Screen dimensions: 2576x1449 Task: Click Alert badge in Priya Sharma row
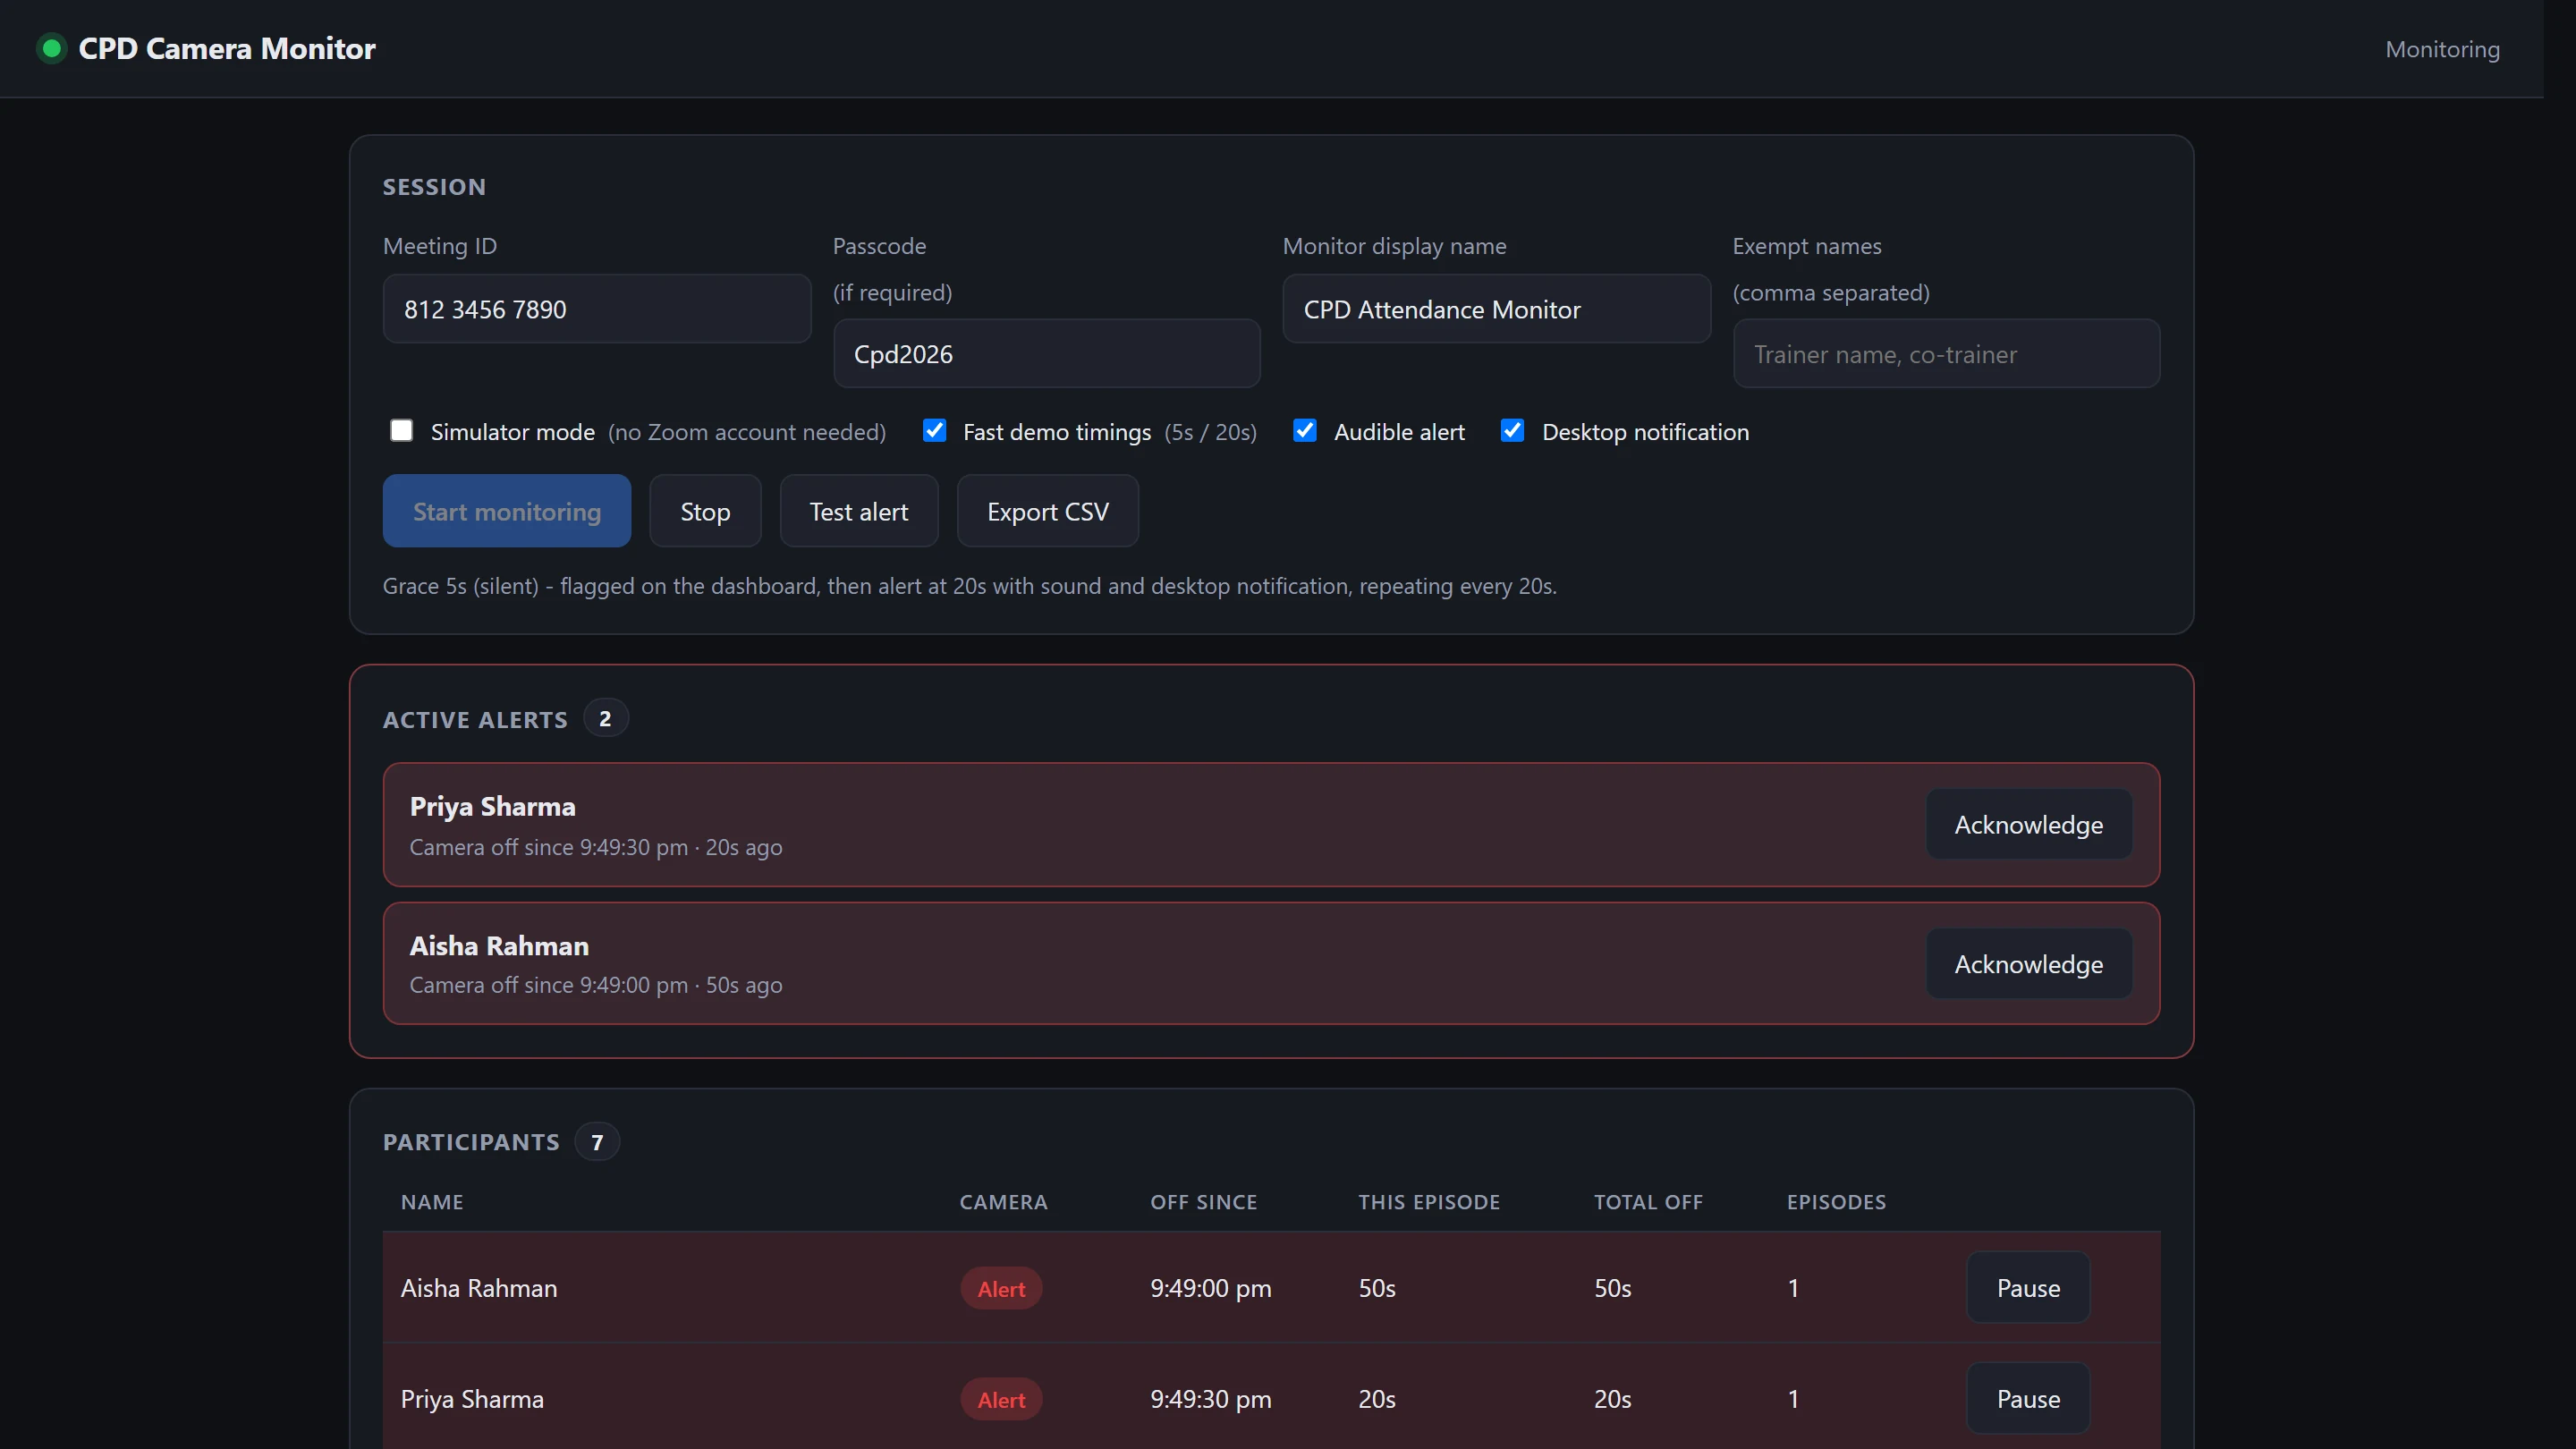[x=1001, y=1400]
